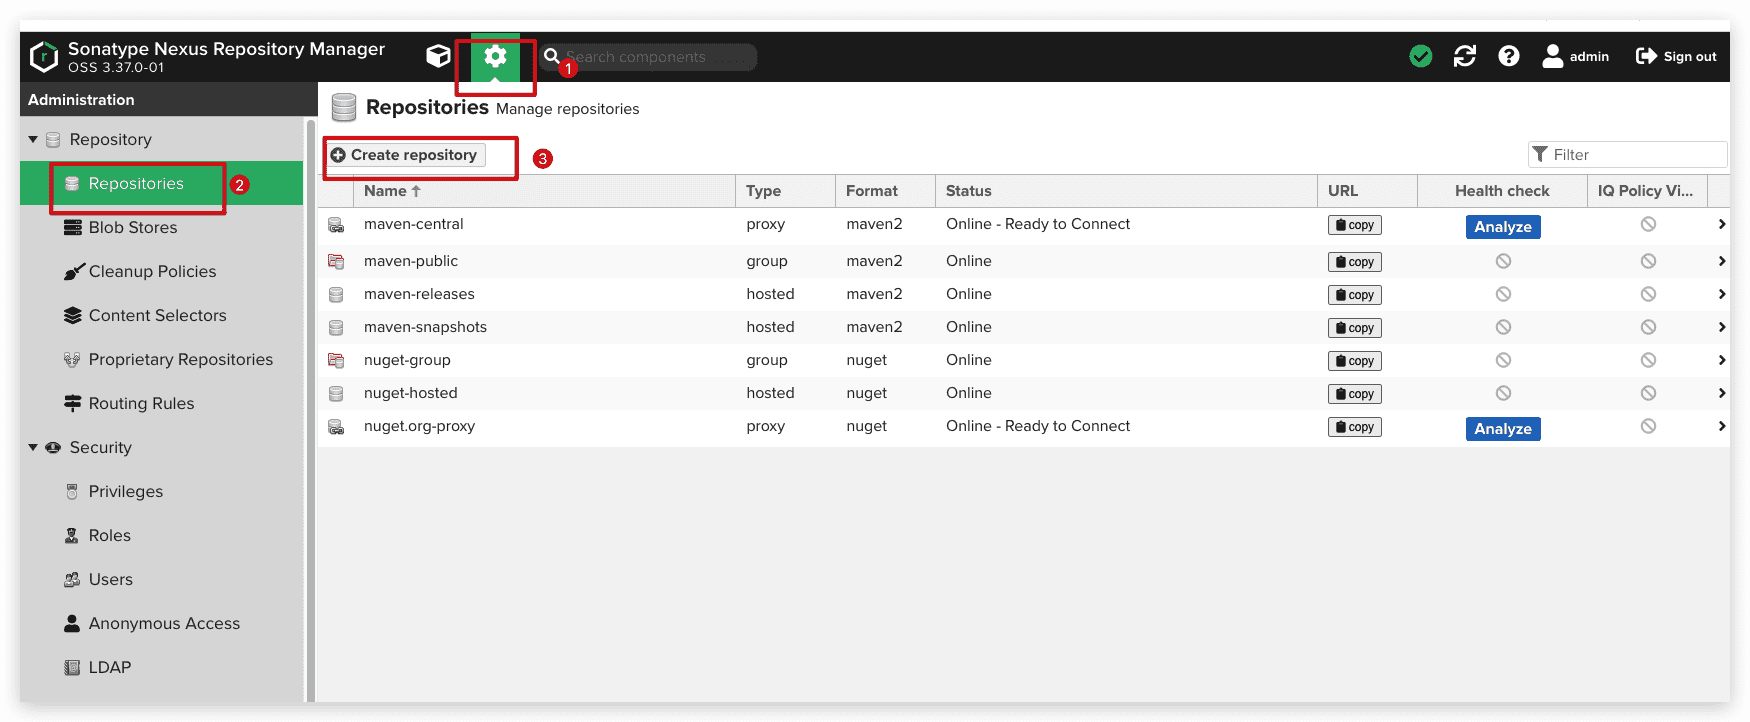Collapse the Security tree section
The image size is (1750, 722).
pyautogui.click(x=33, y=448)
